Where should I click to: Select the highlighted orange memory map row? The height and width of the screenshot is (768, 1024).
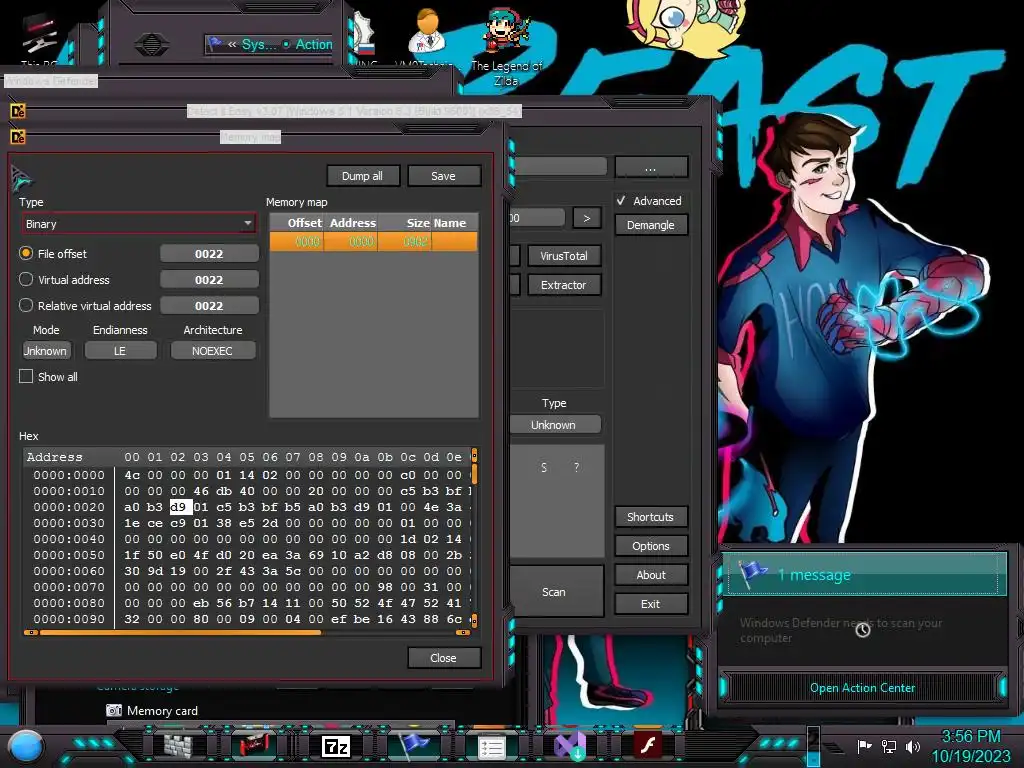(374, 242)
